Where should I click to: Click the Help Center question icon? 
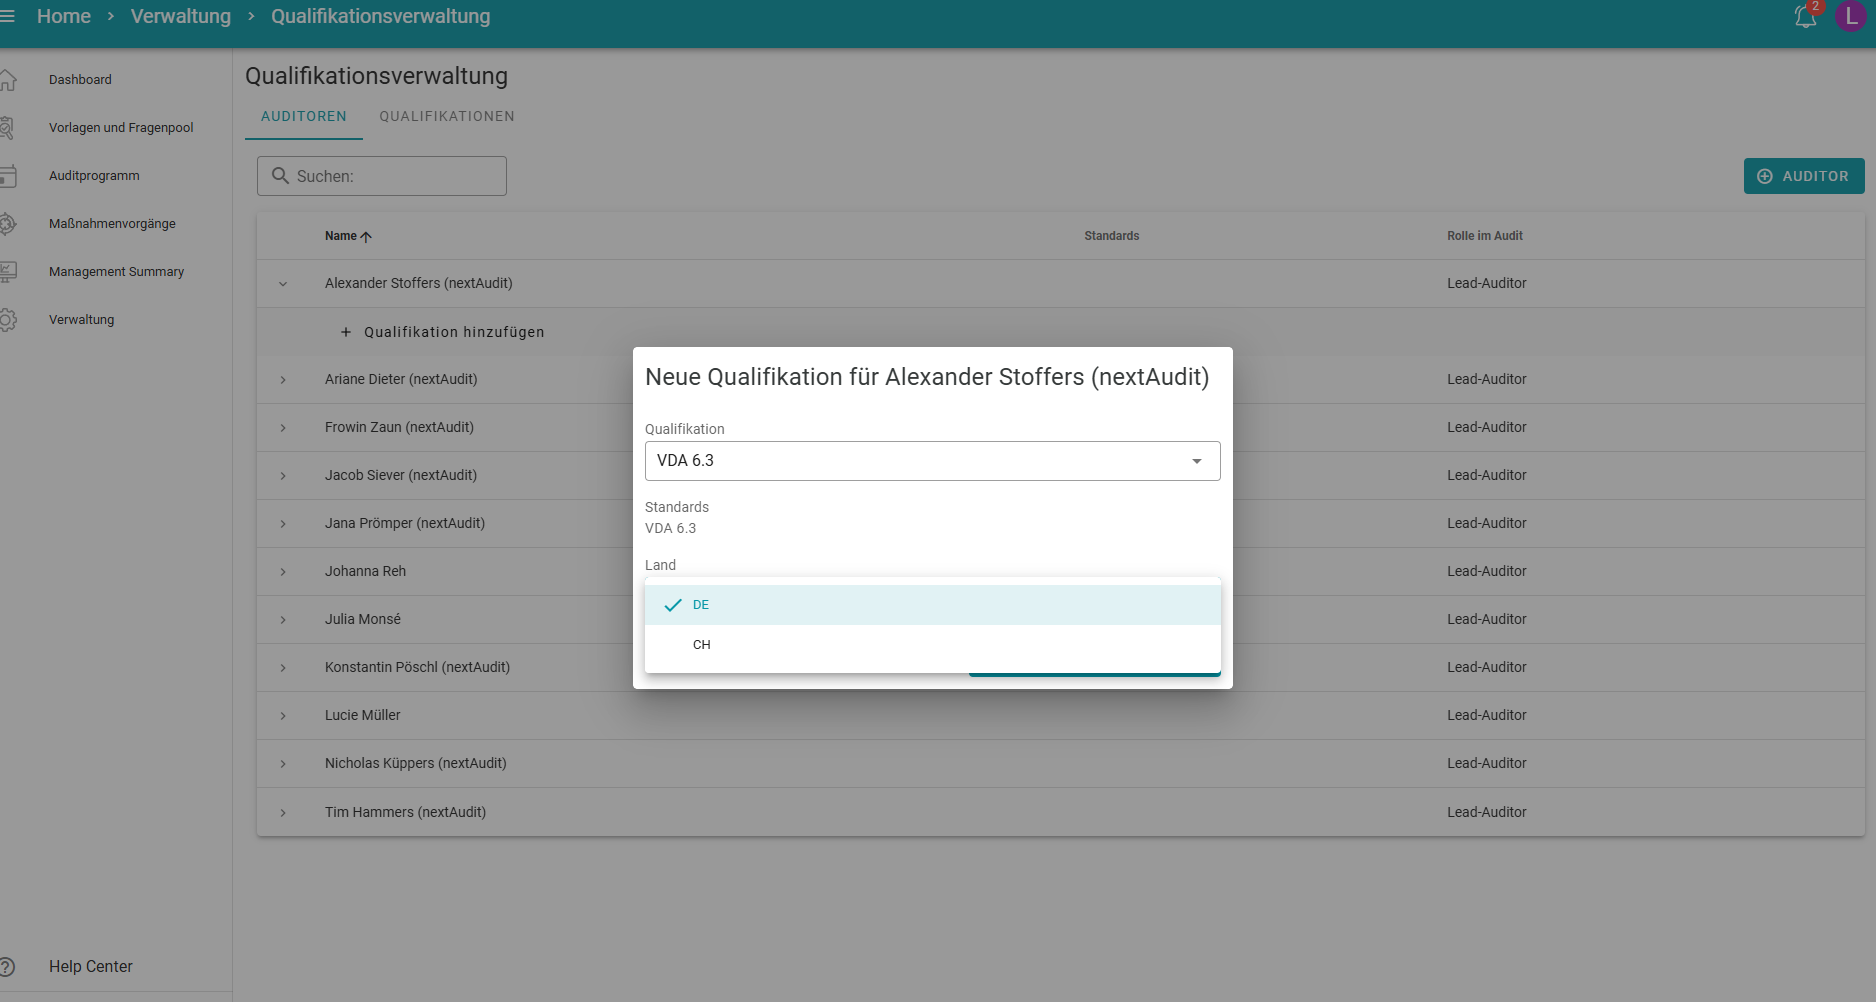(x=8, y=967)
